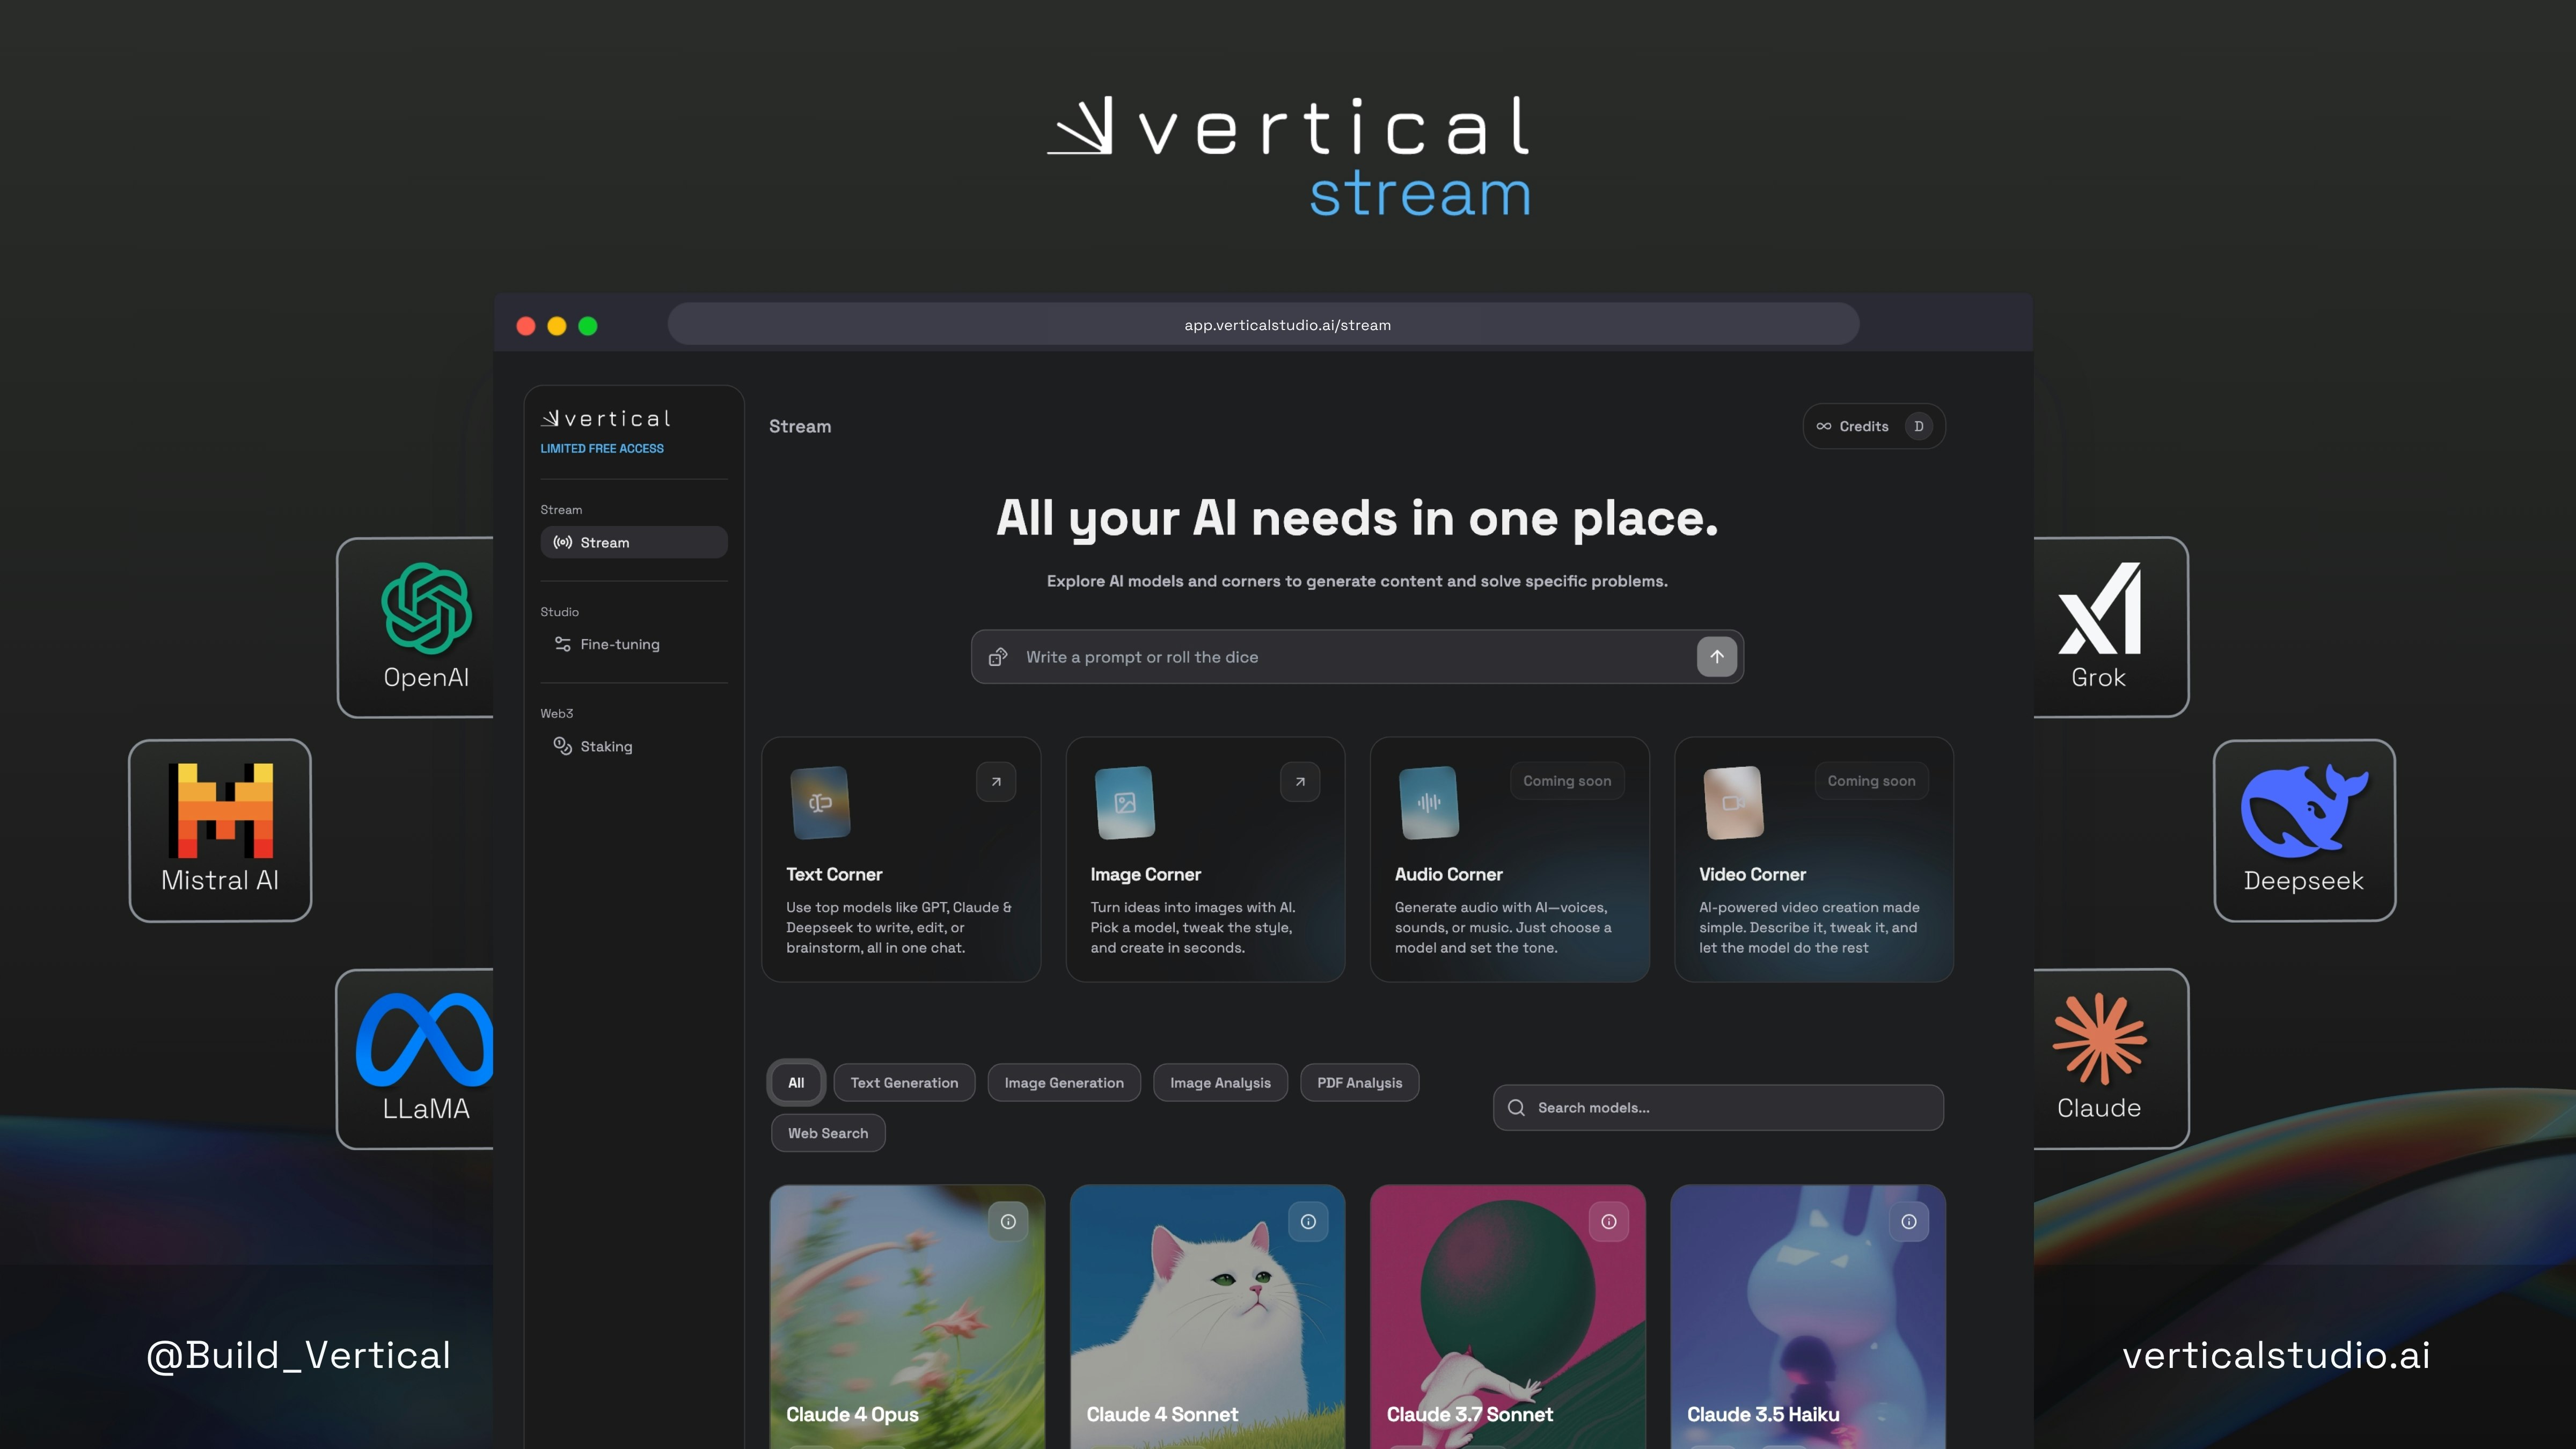Filter models by Text Generation
The width and height of the screenshot is (2576, 1449).
tap(904, 1082)
